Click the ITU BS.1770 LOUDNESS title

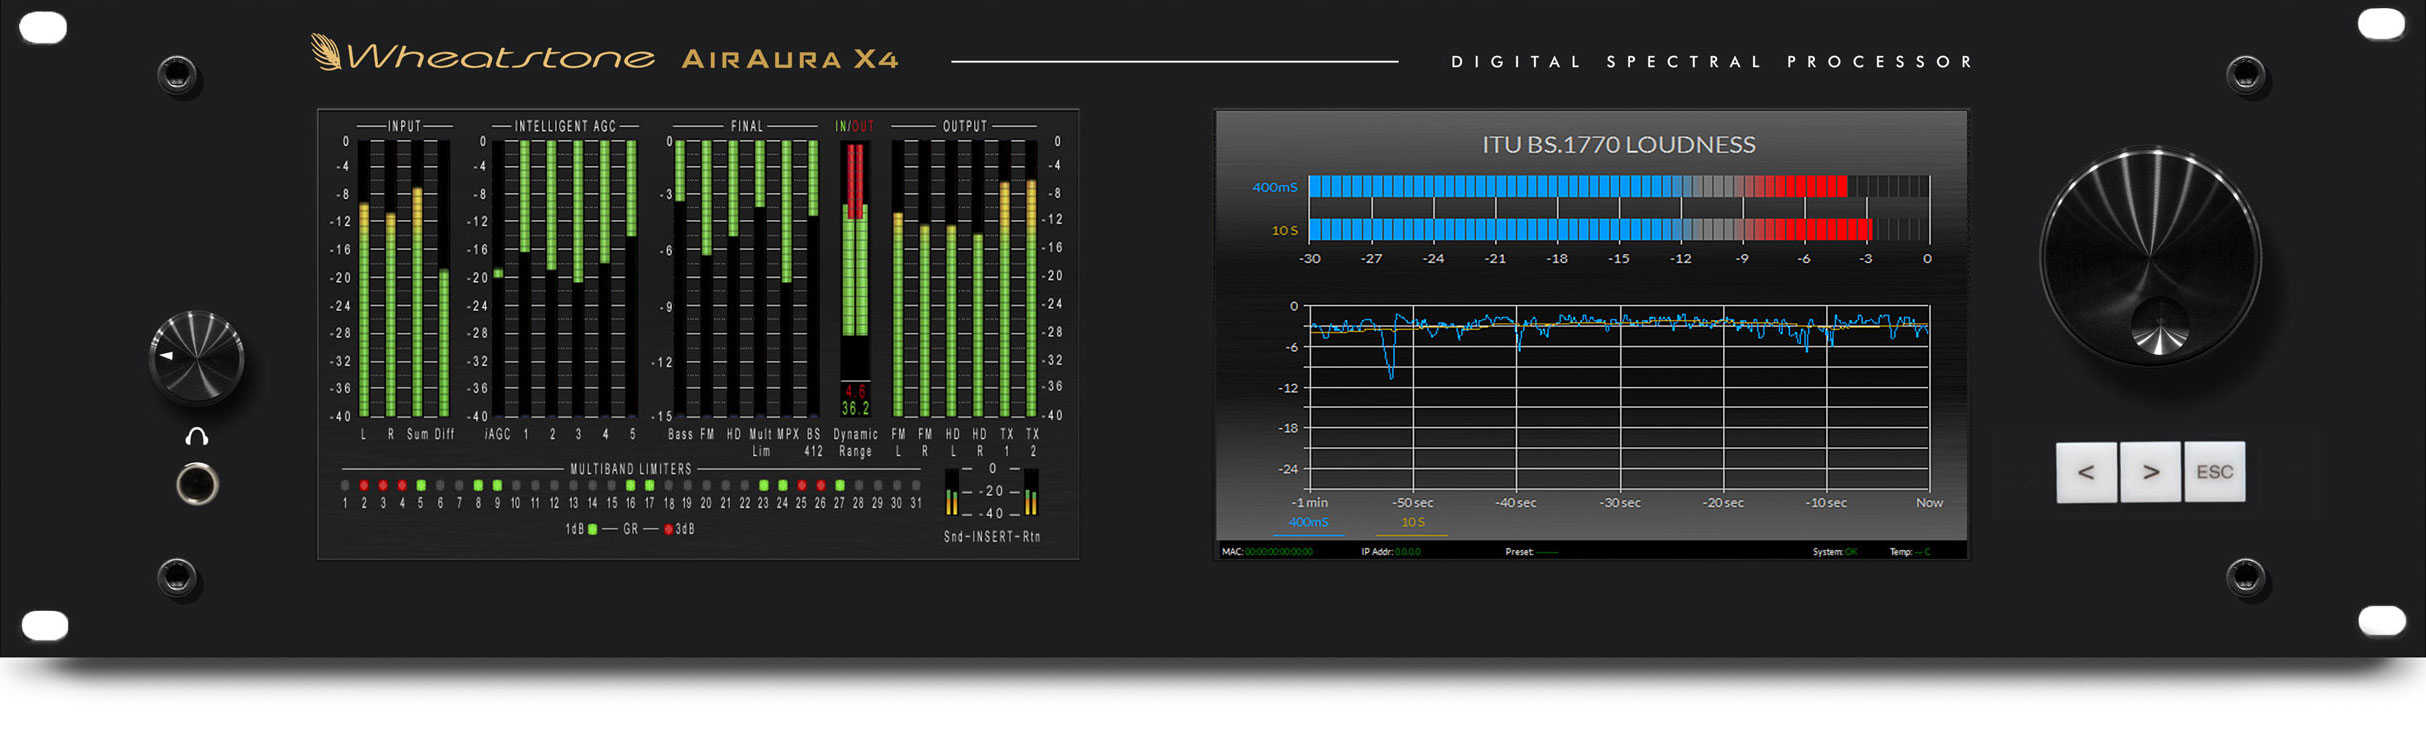coord(1618,145)
